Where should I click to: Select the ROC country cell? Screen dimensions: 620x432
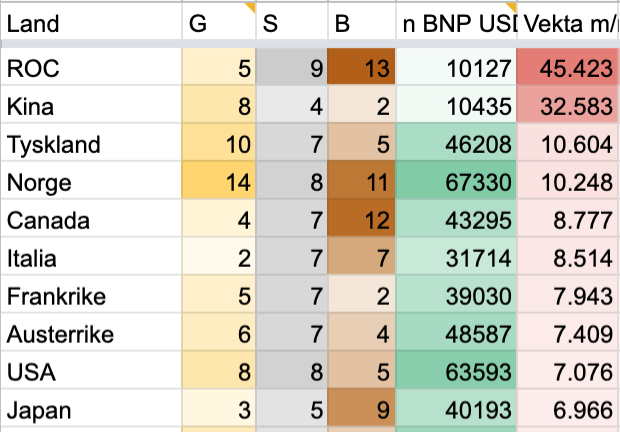[x=90, y=69]
